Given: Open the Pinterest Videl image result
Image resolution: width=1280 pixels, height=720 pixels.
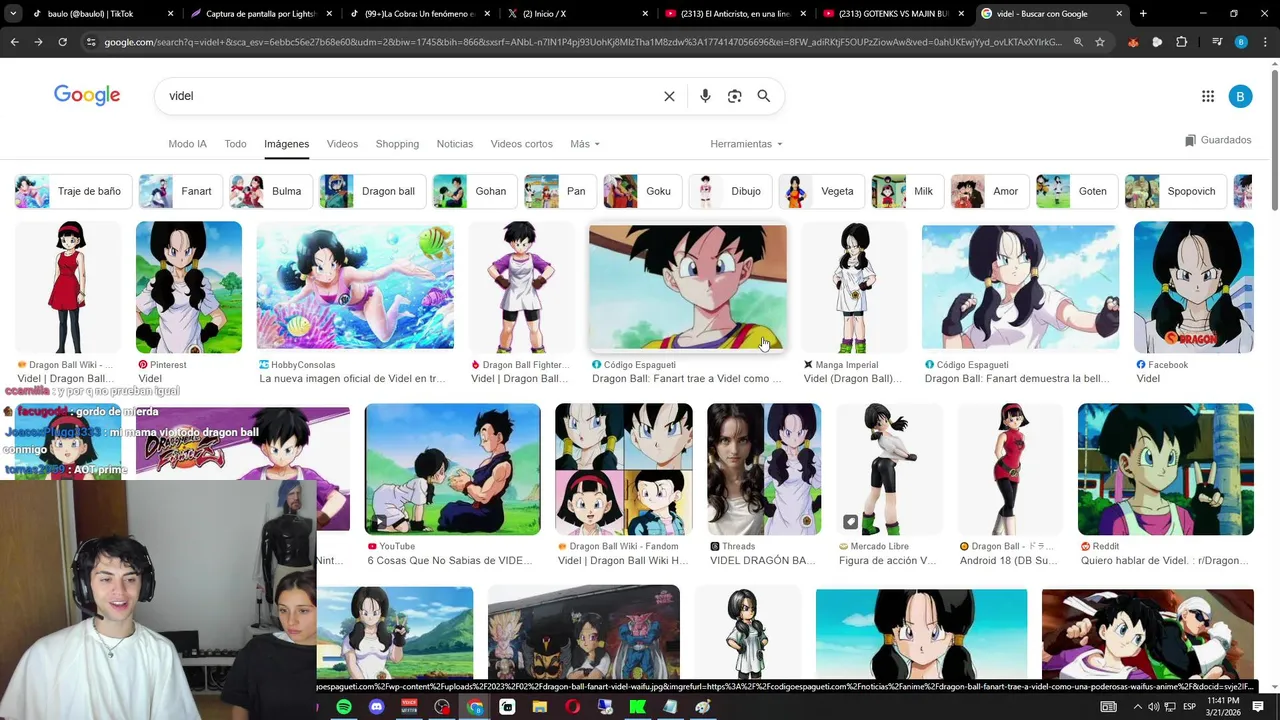Looking at the screenshot, I should coord(189,287).
